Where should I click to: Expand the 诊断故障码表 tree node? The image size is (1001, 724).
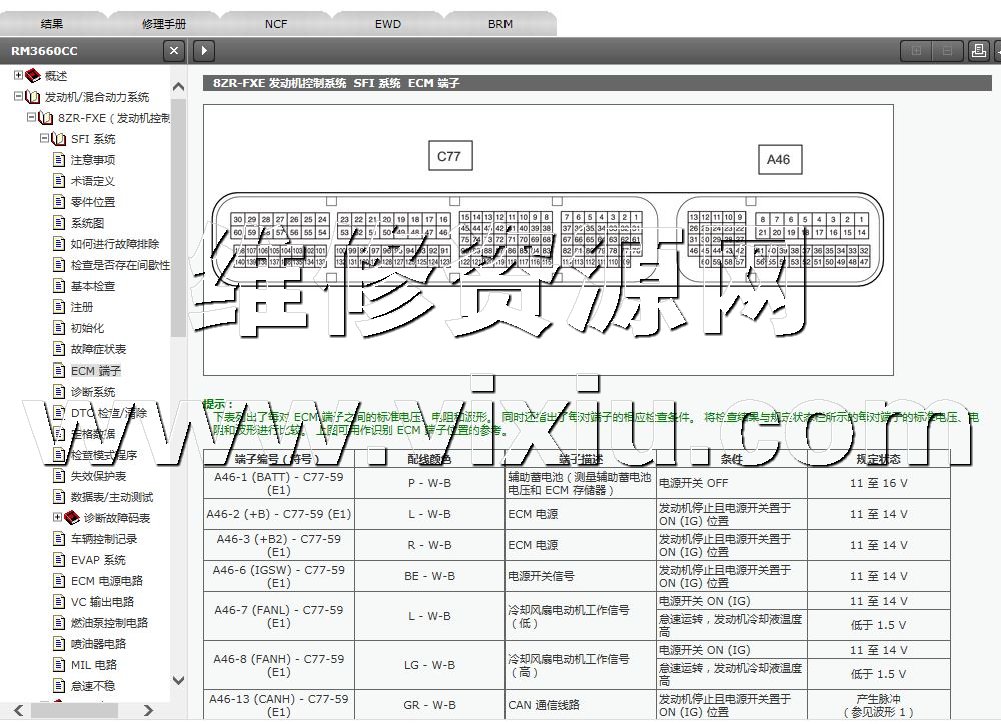pyautogui.click(x=57, y=517)
